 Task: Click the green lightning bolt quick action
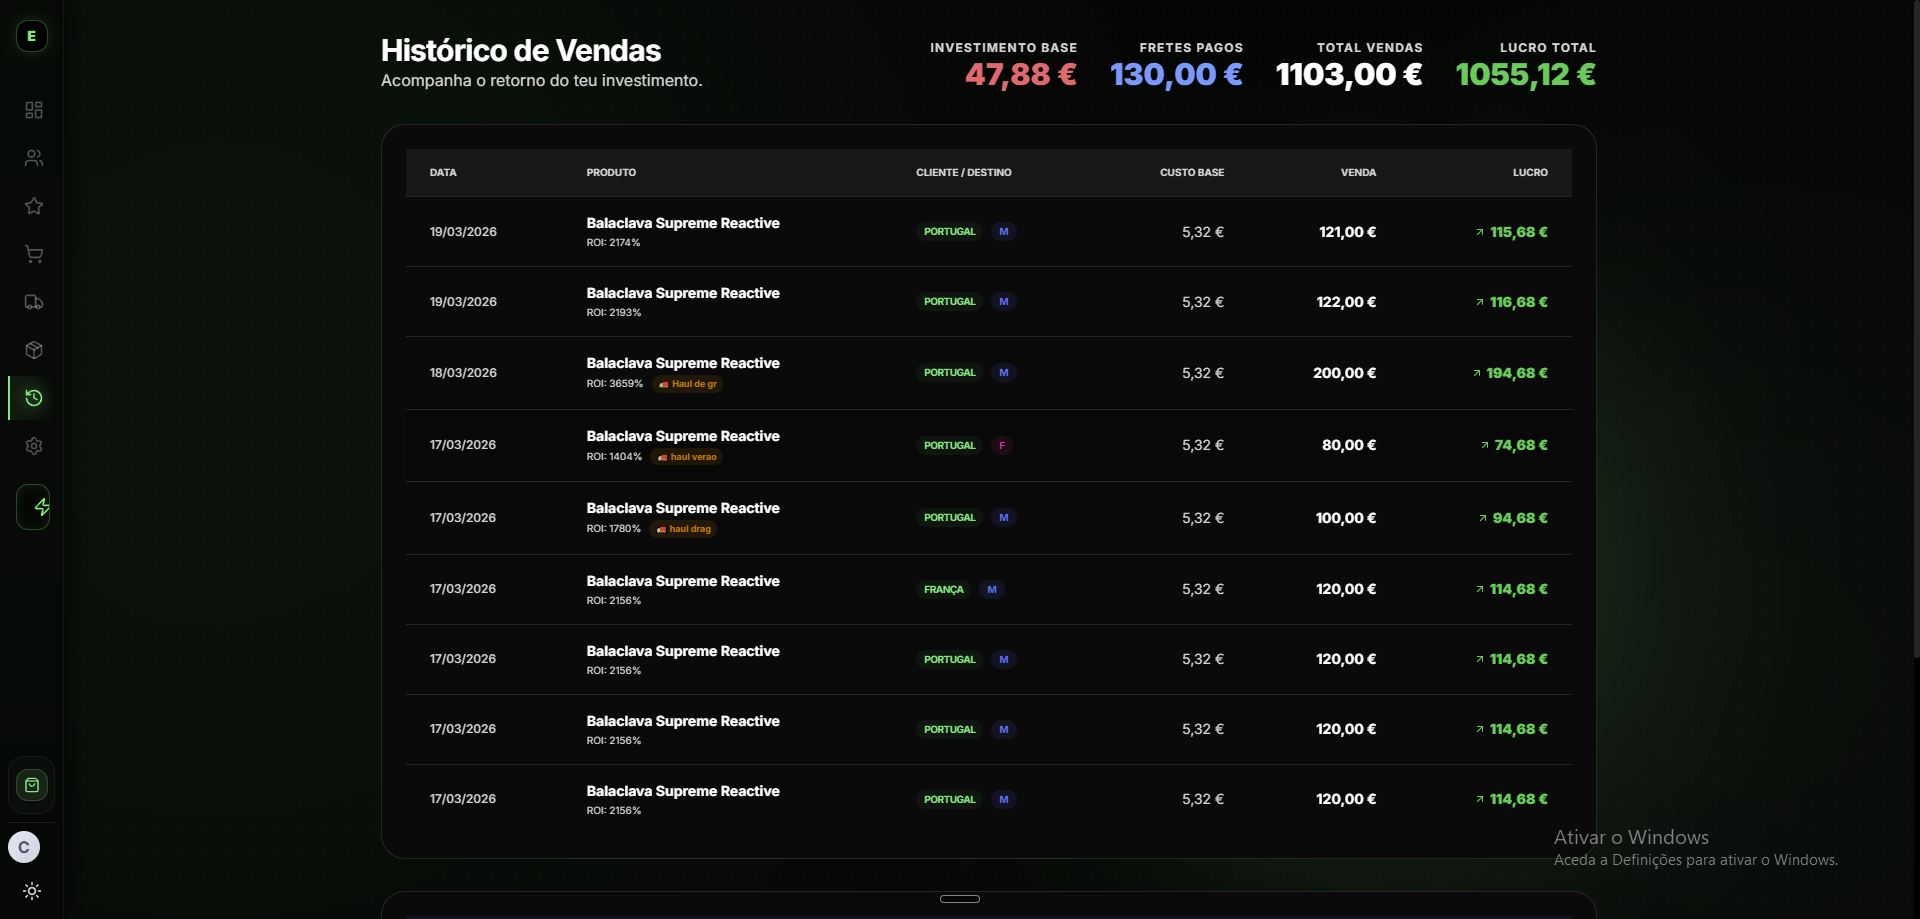[x=34, y=507]
